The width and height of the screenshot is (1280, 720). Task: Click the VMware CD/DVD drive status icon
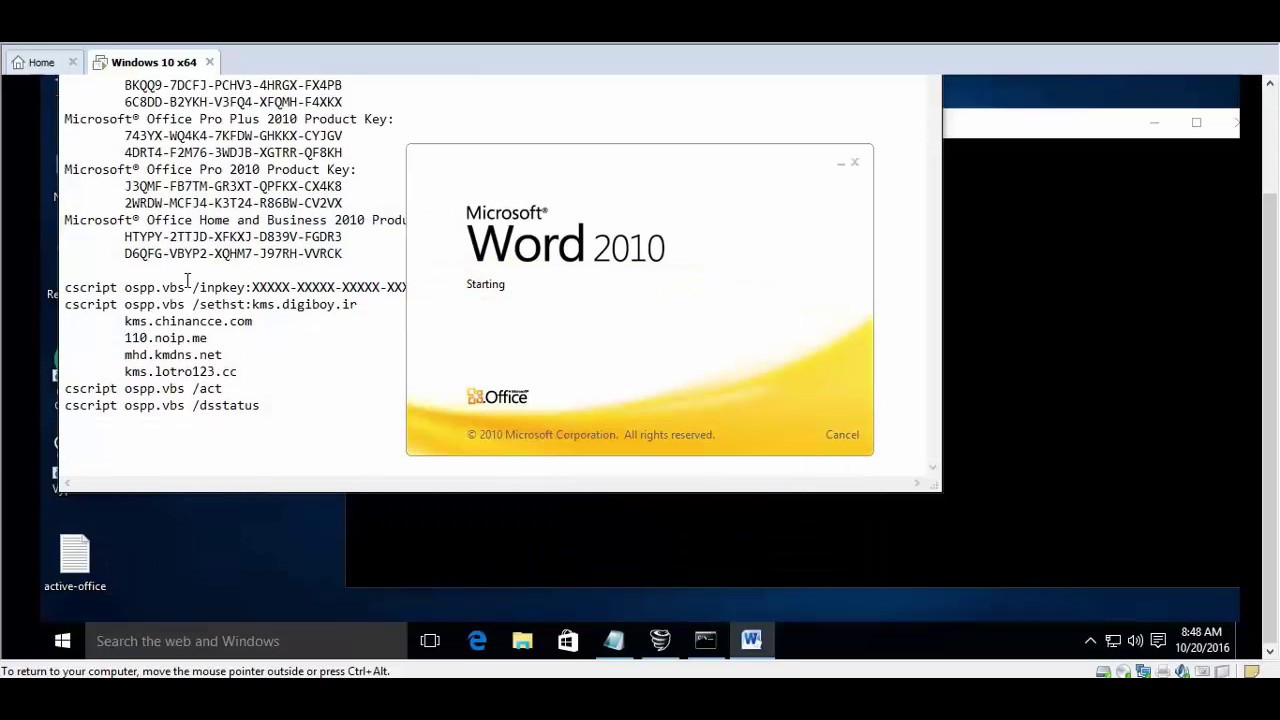pos(1123,672)
